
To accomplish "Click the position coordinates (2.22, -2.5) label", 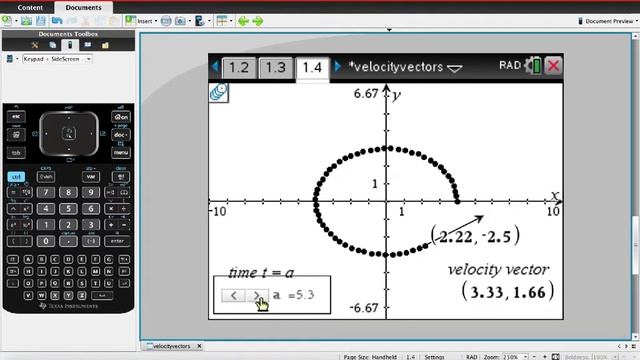I will [x=476, y=236].
